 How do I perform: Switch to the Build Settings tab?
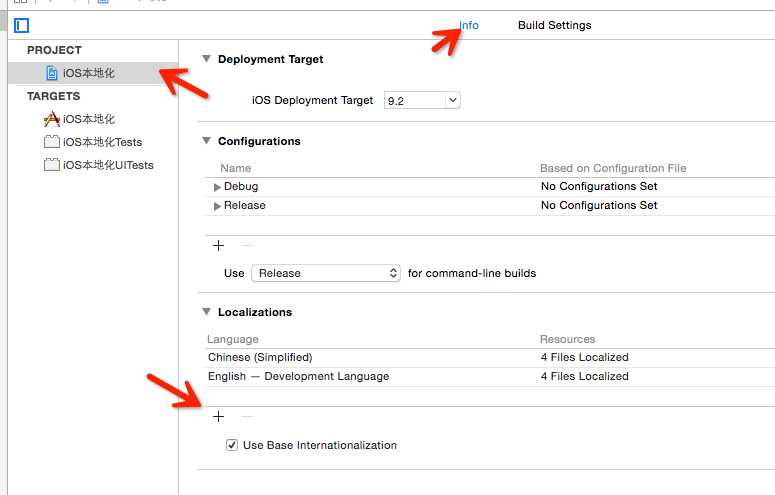[x=555, y=25]
